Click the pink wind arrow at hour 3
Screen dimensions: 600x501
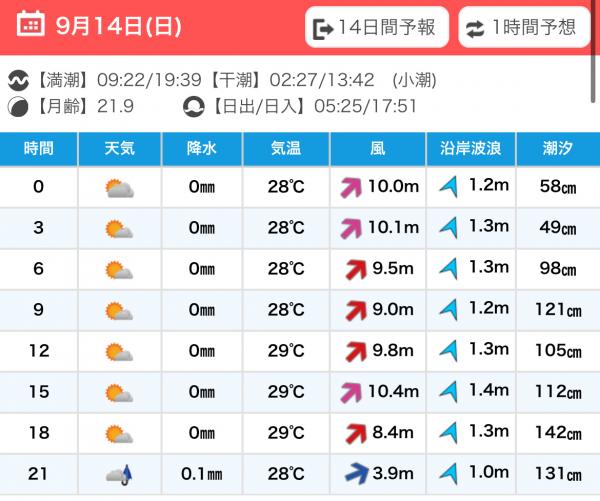pyautogui.click(x=352, y=228)
